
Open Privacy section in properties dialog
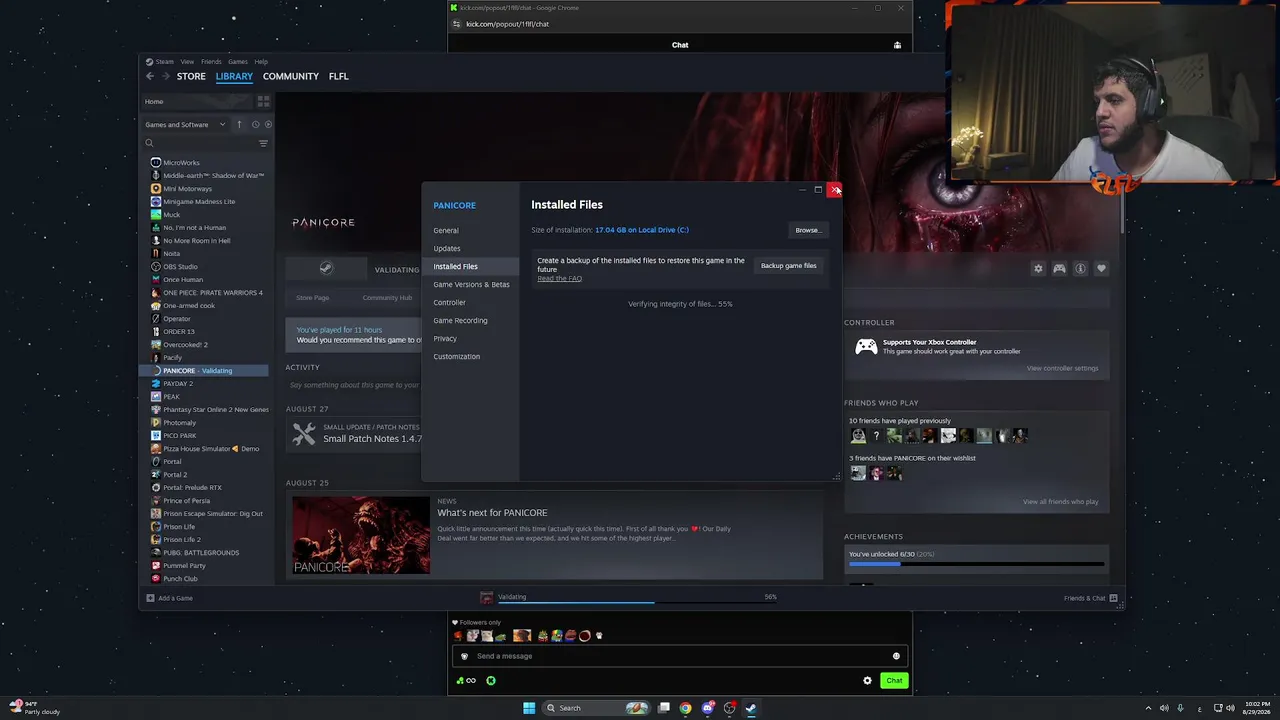point(445,338)
